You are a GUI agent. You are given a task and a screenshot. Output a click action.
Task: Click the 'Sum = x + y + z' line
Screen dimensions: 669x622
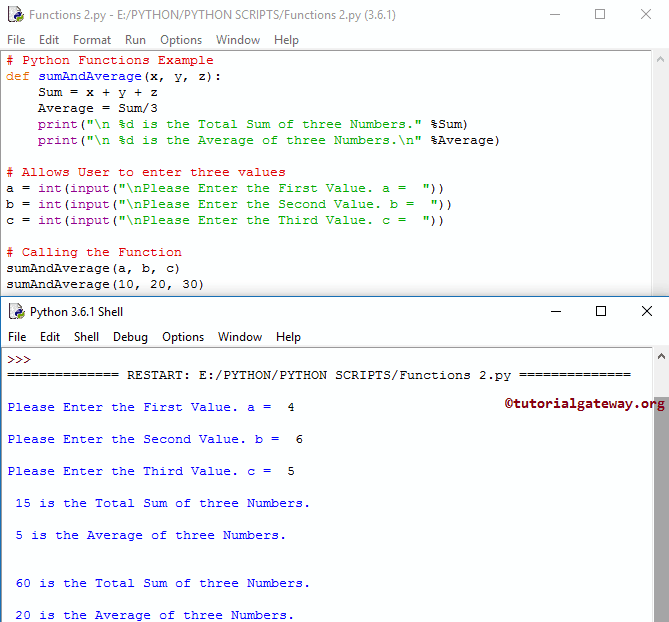click(98, 92)
